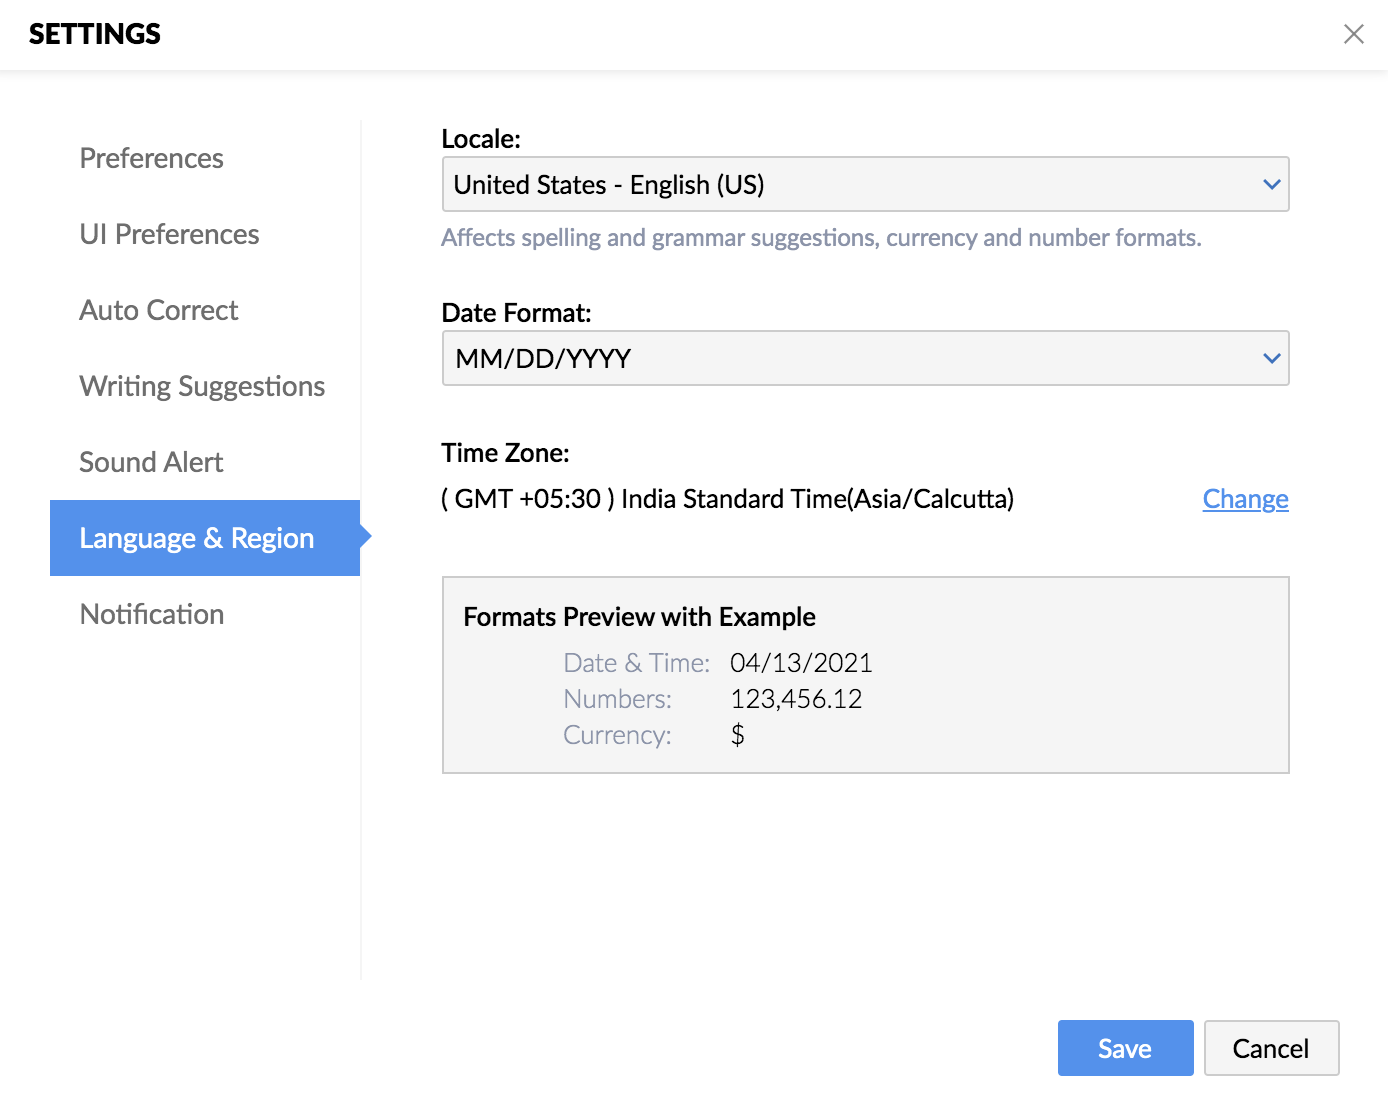Click the India Standard Time zone text
1388x1120 pixels.
click(x=727, y=499)
